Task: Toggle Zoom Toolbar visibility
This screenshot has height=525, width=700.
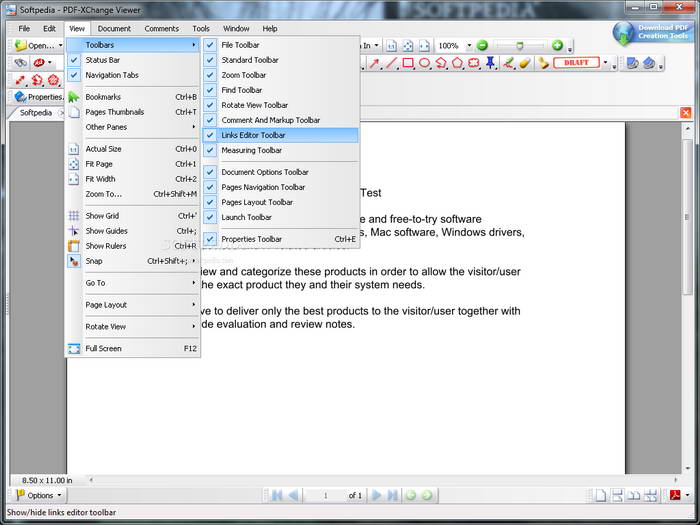Action: (281, 75)
